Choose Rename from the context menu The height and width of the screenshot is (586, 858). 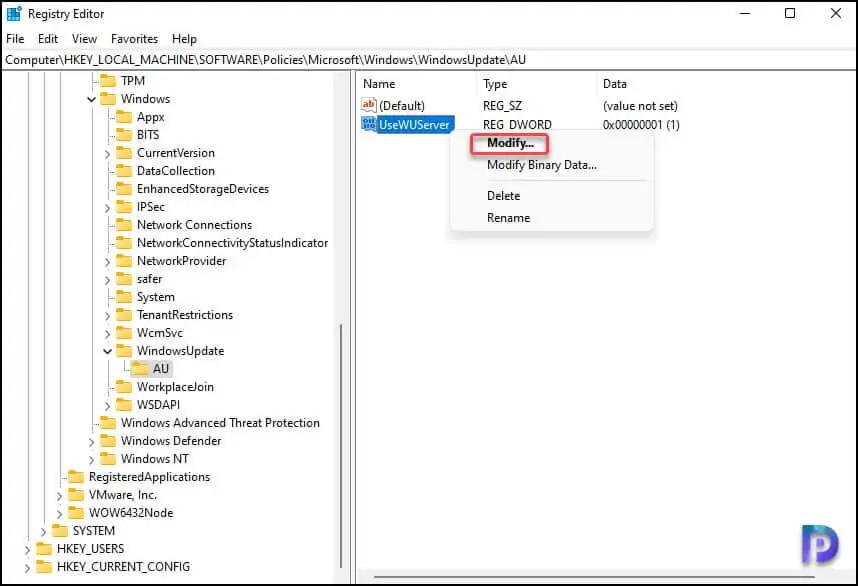508,218
